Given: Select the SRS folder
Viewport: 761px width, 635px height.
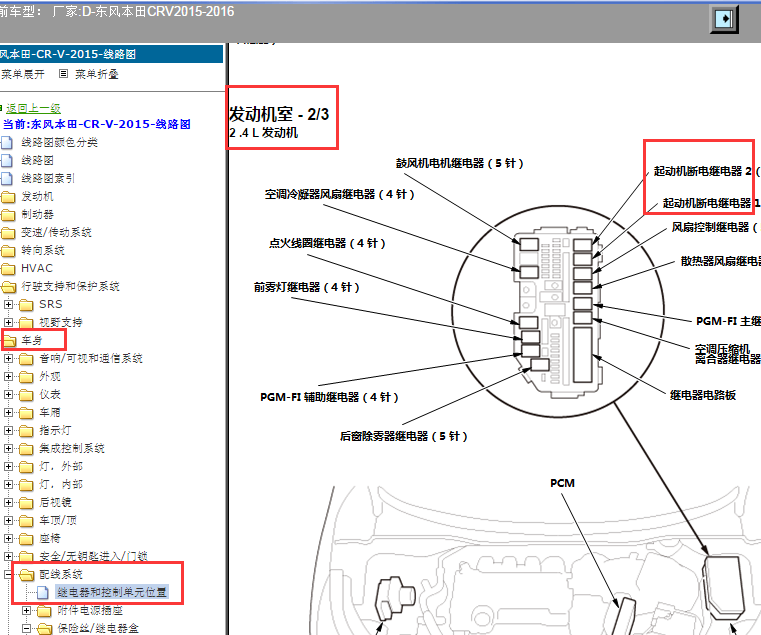Looking at the screenshot, I should point(51,304).
